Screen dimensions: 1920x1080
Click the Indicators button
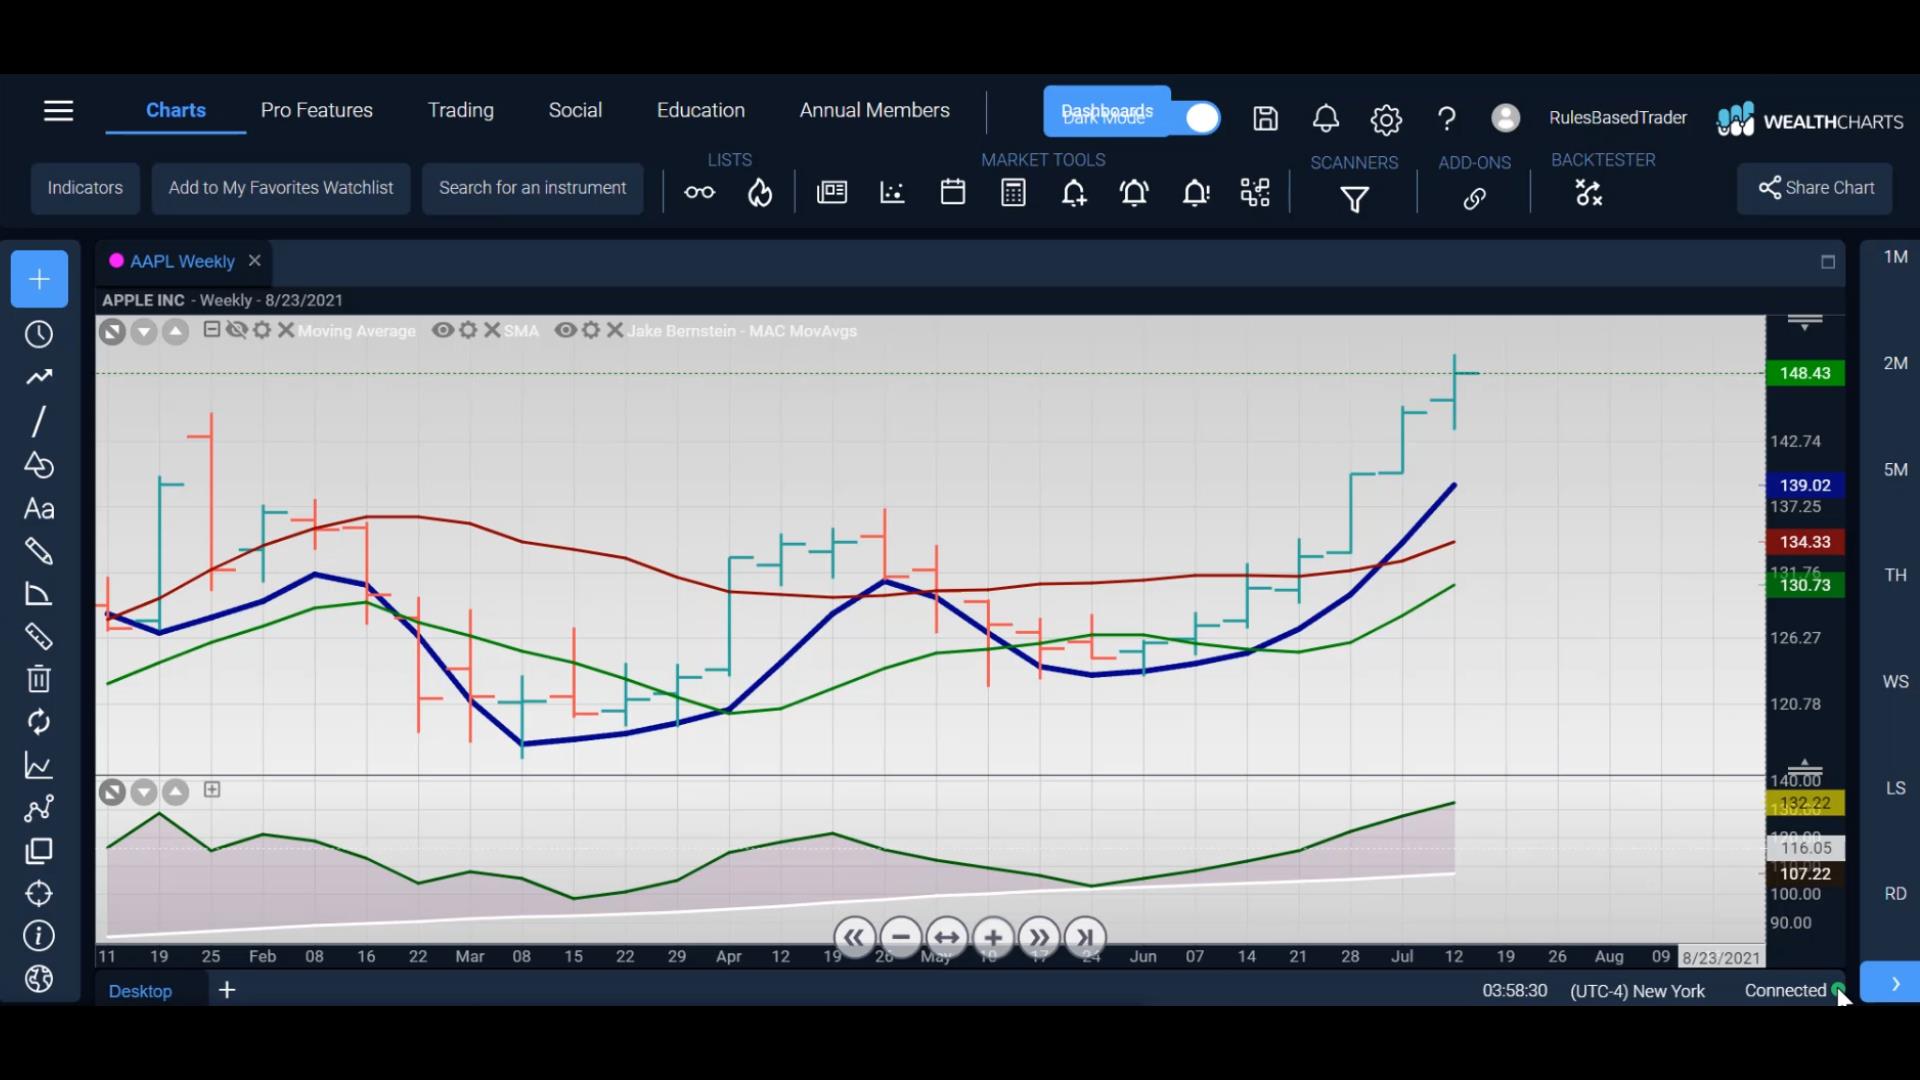pyautogui.click(x=85, y=188)
